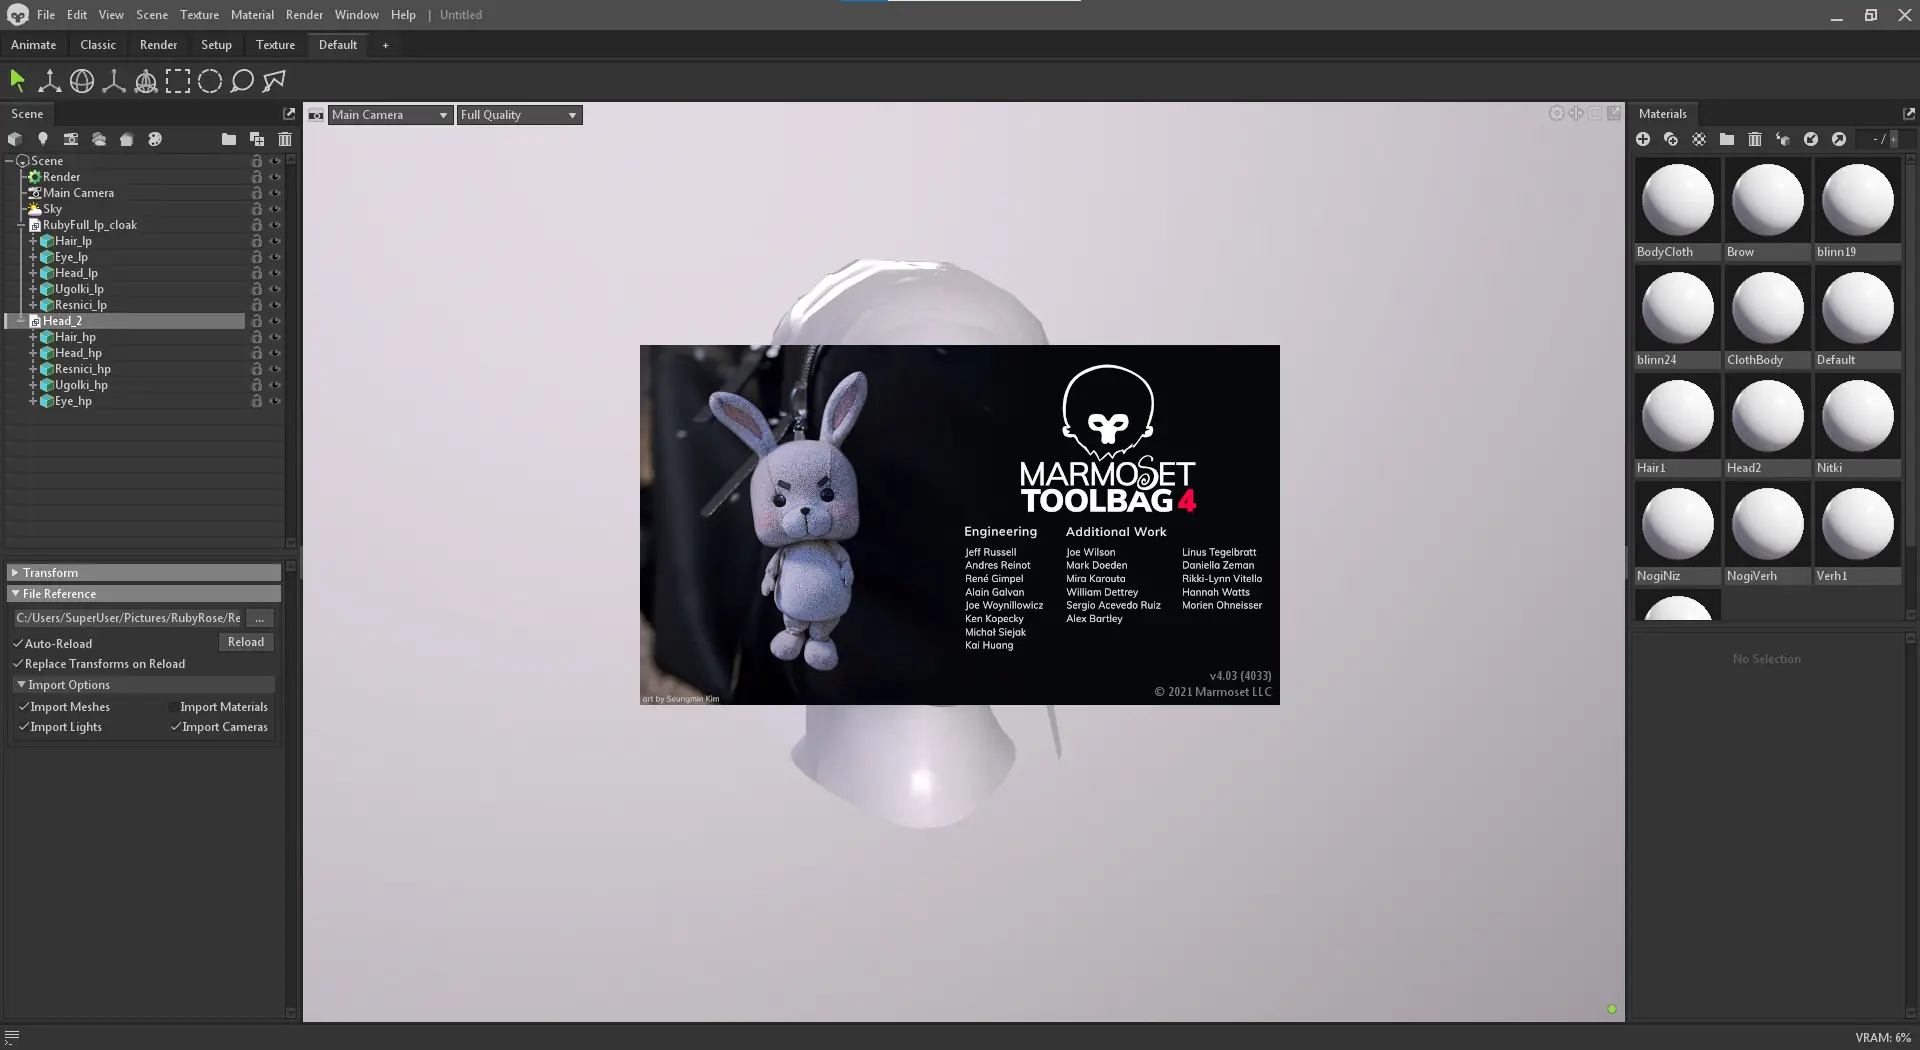
Task: Expand the Hair_lp tree node
Action: (x=33, y=241)
